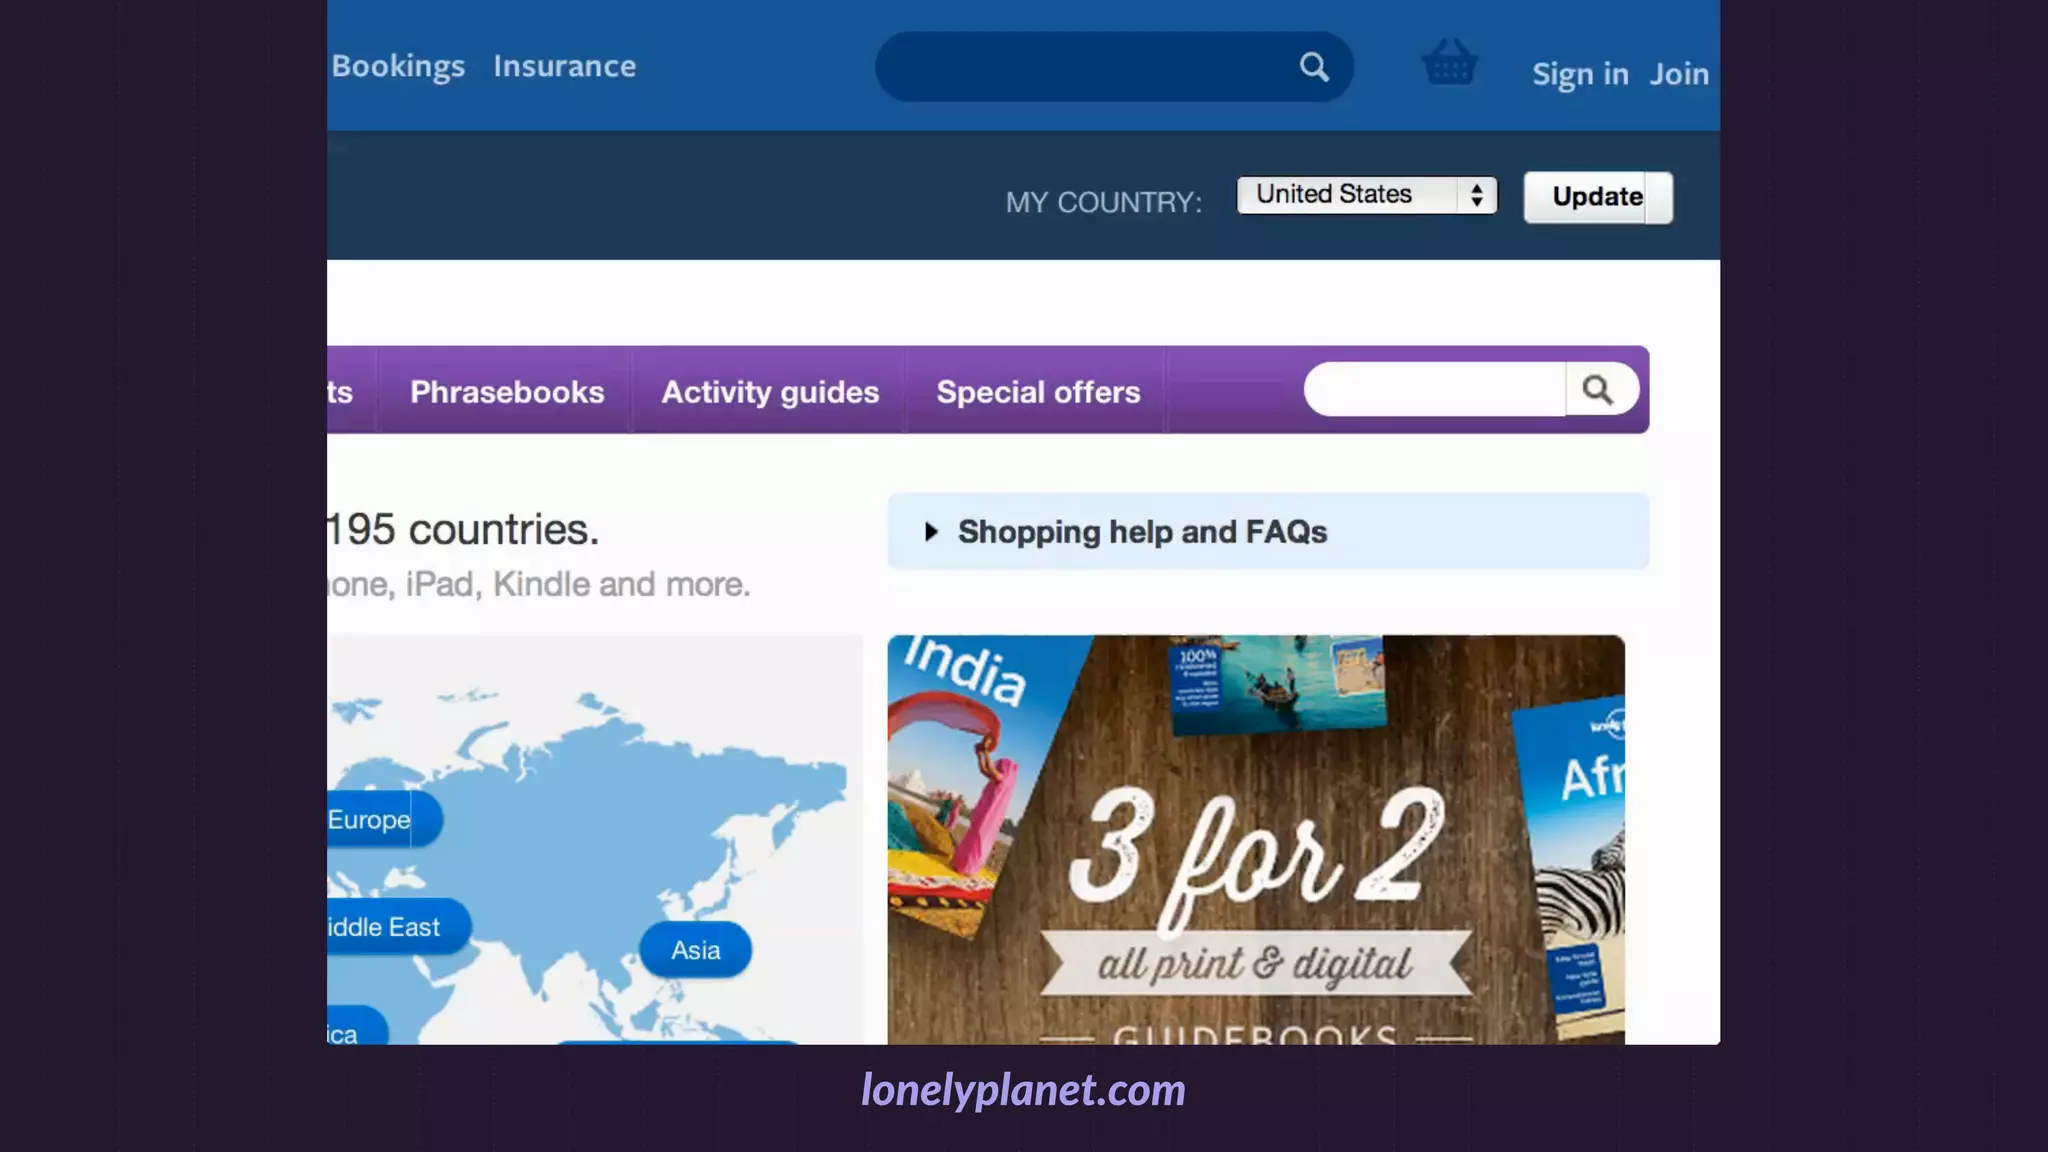Focus the shop search text field
The image size is (2048, 1152).
tap(1435, 389)
